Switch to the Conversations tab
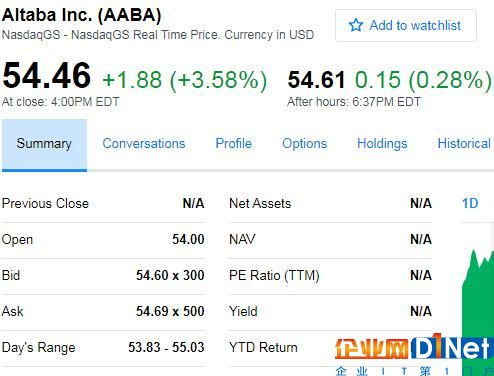 144,144
